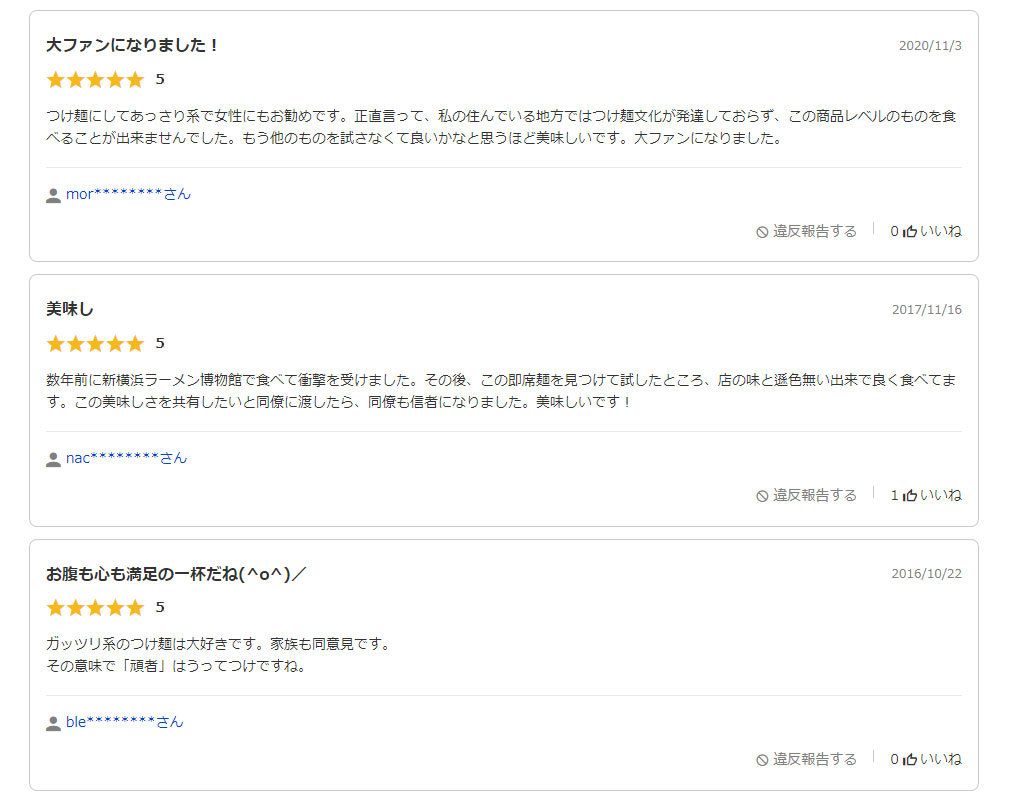1010x798 pixels.
Task: Like the 美味し review via thumbs-up icon
Action: coord(910,495)
